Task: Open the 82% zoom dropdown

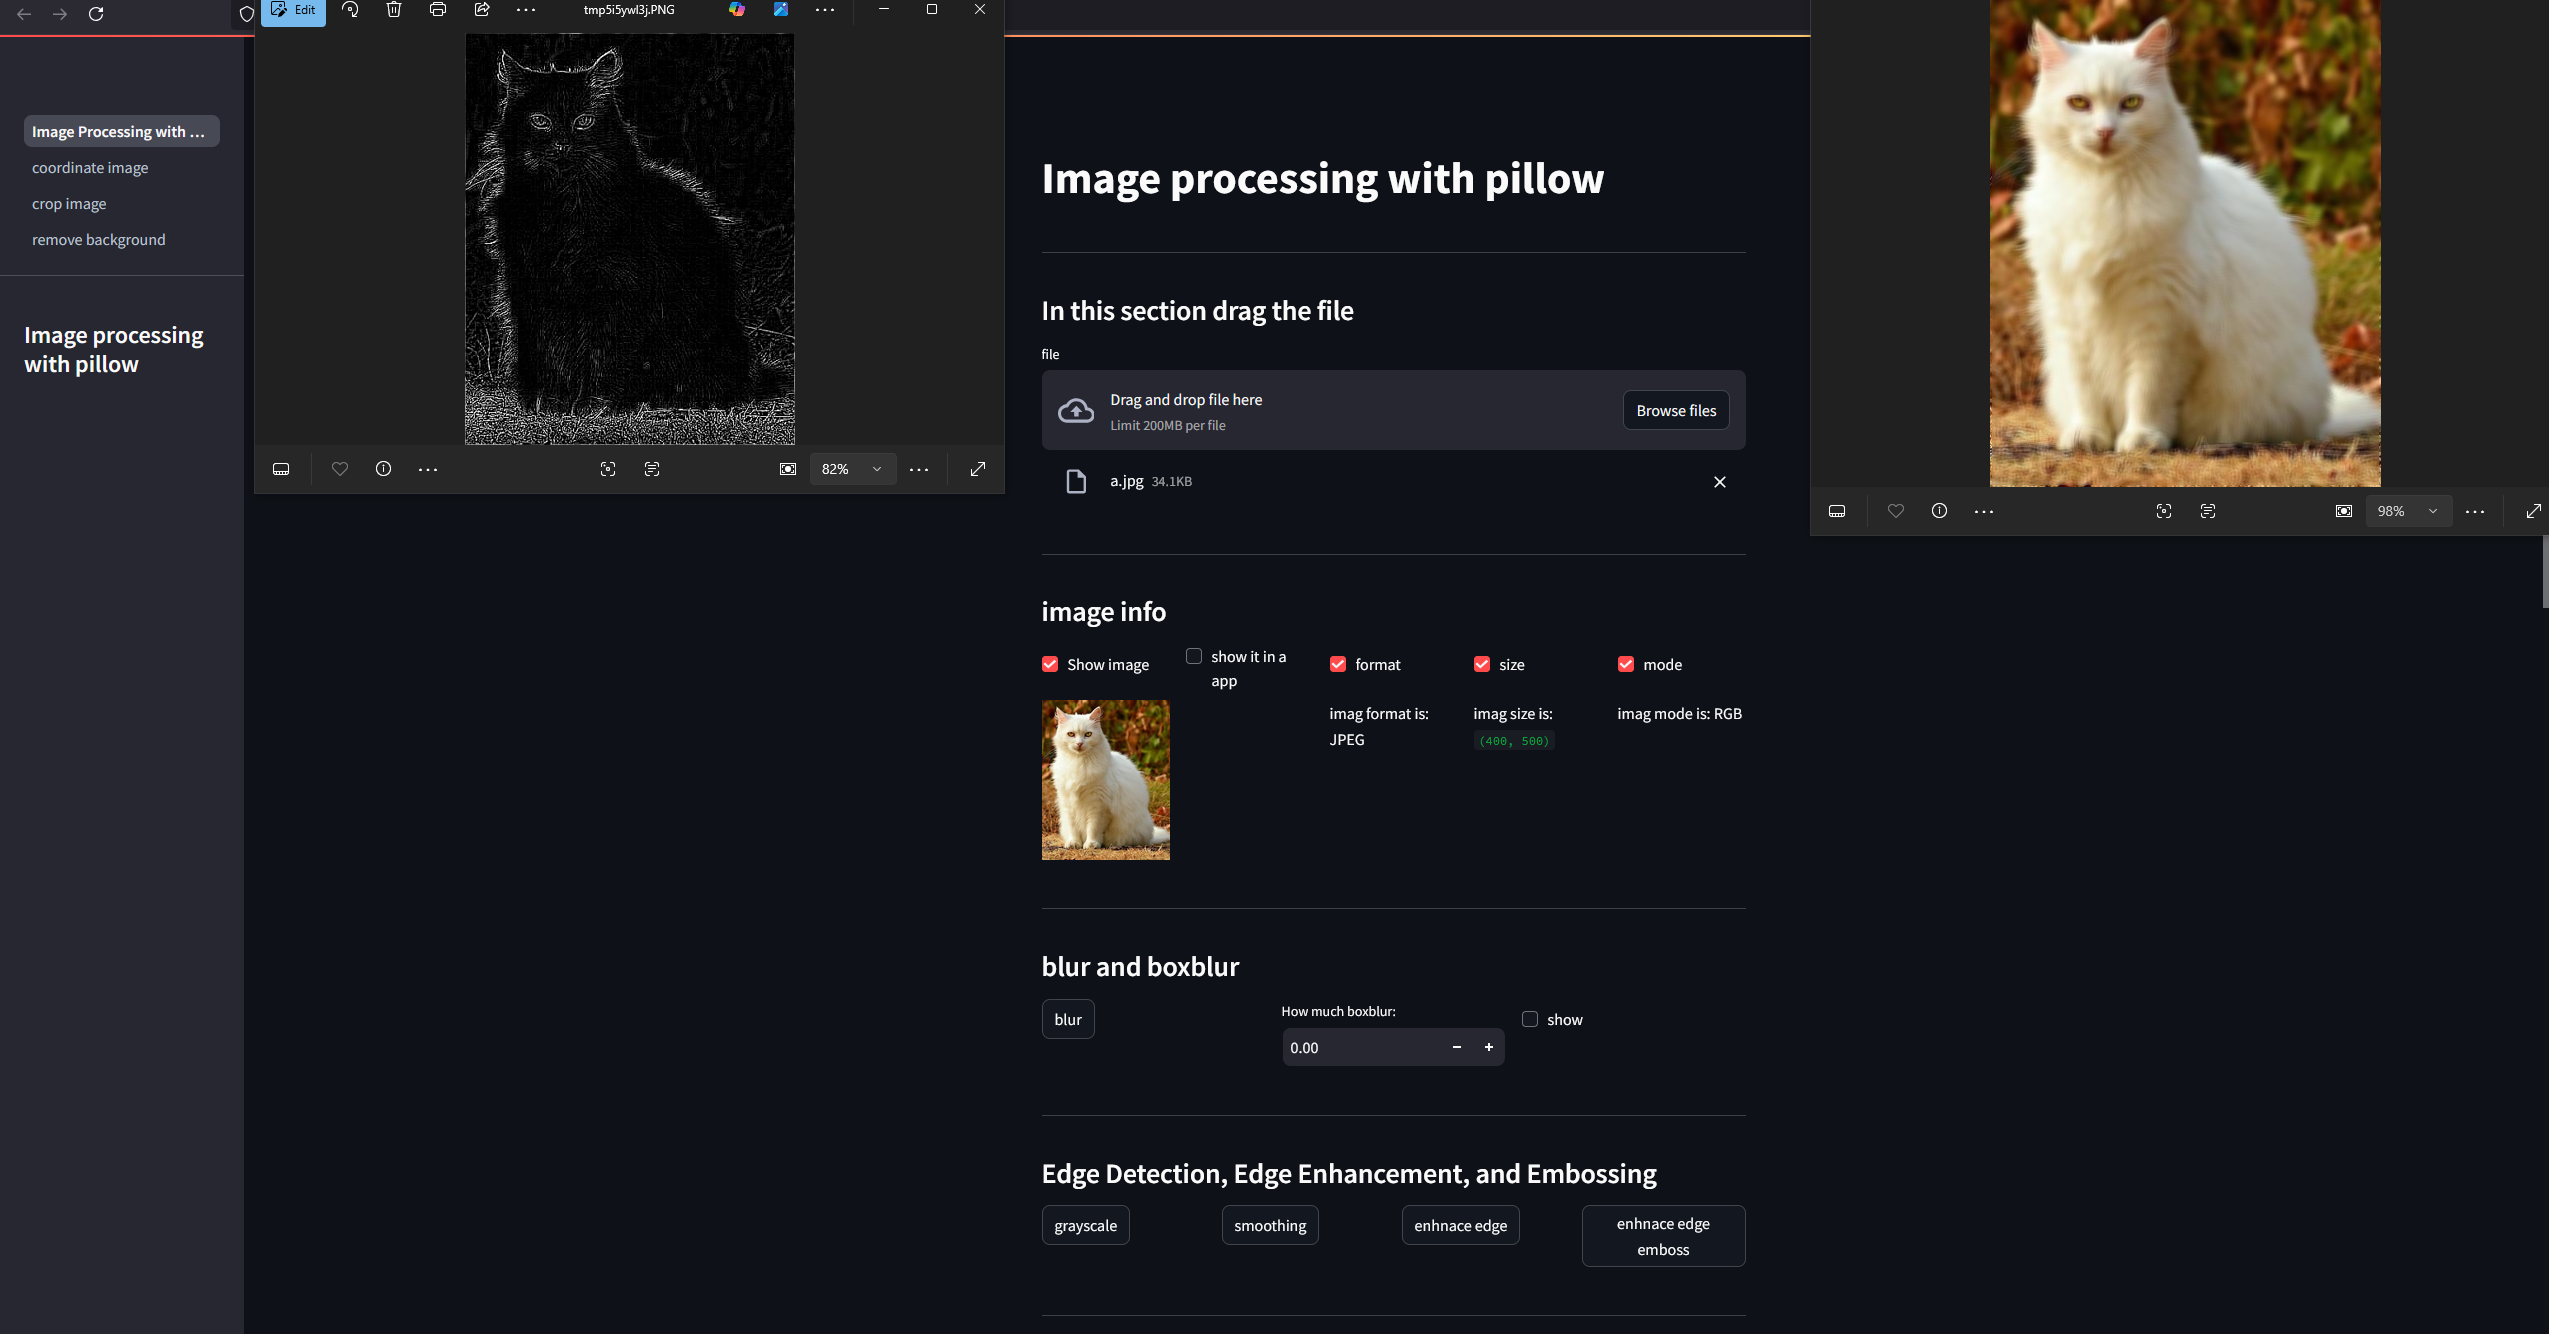Action: [x=853, y=469]
